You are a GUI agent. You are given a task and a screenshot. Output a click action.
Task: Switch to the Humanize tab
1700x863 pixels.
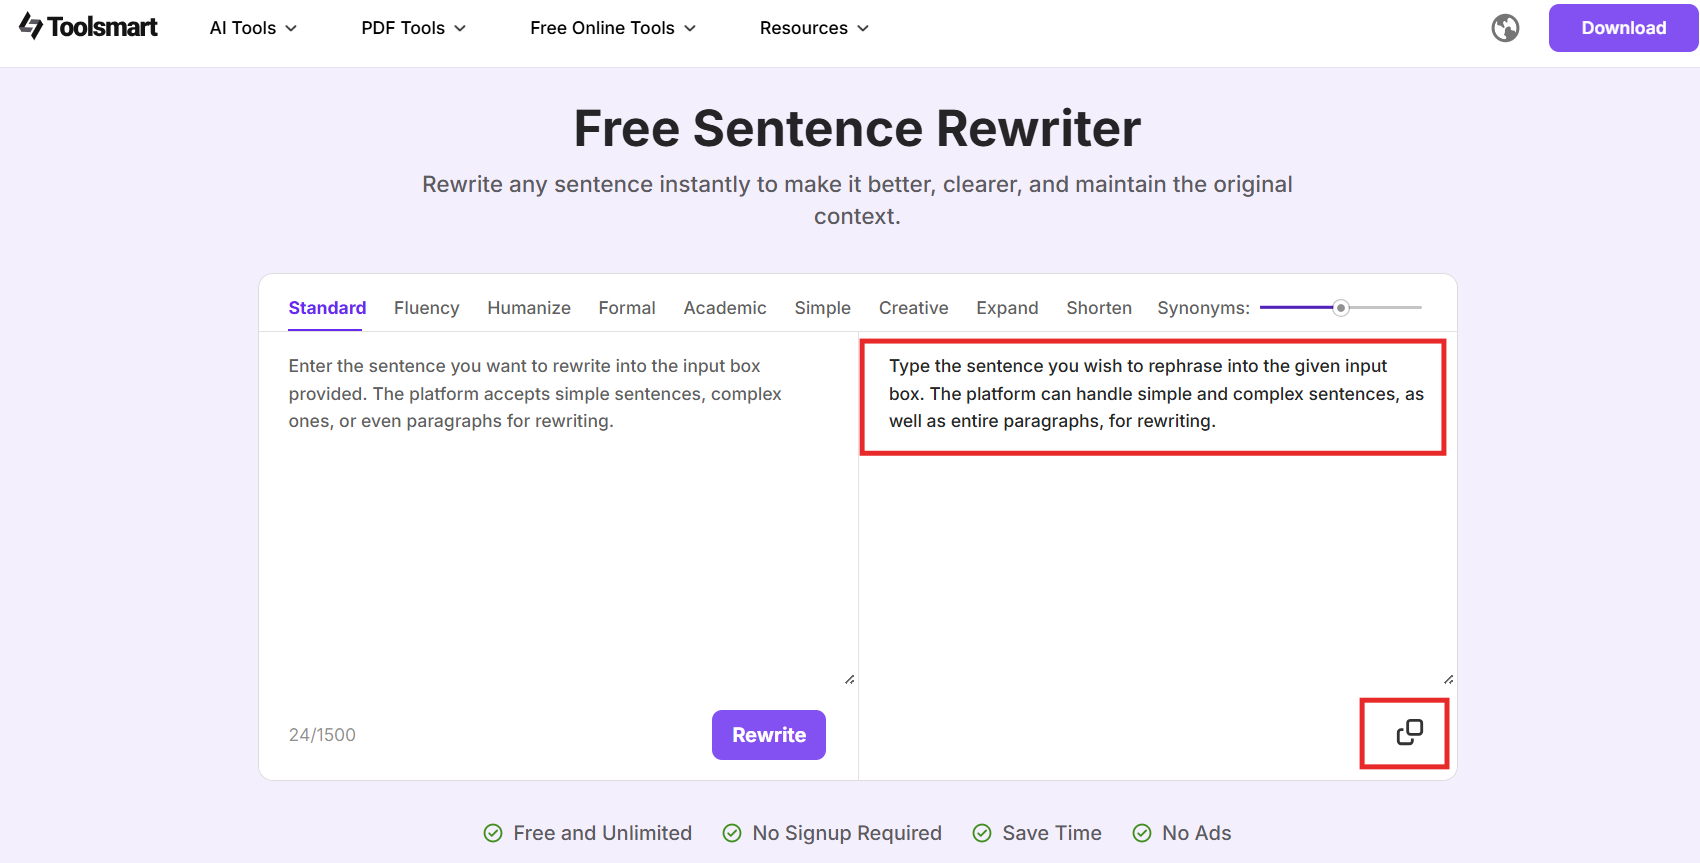(x=529, y=308)
